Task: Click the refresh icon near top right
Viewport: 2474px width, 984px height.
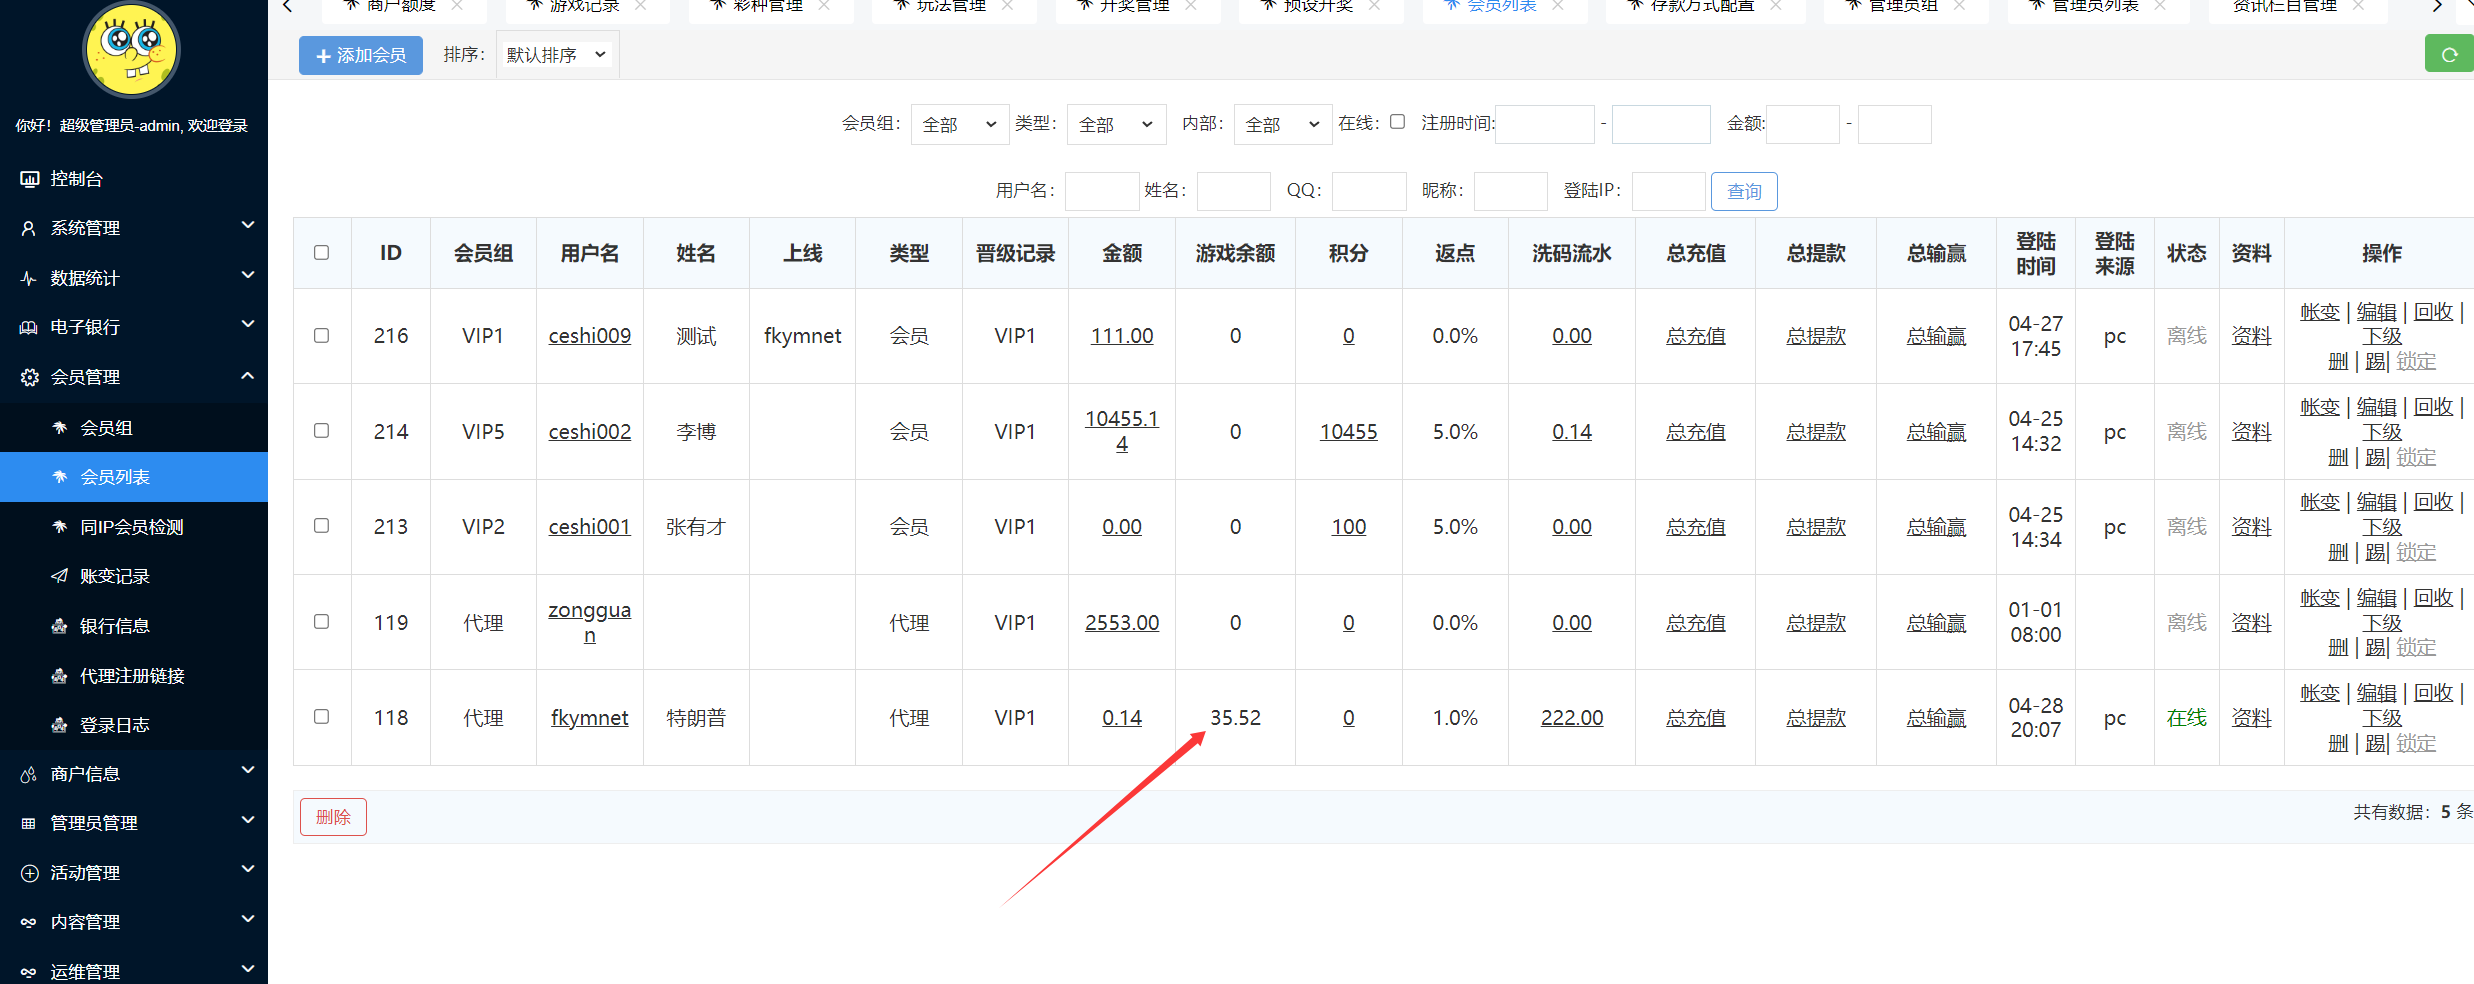Action: (x=2448, y=53)
